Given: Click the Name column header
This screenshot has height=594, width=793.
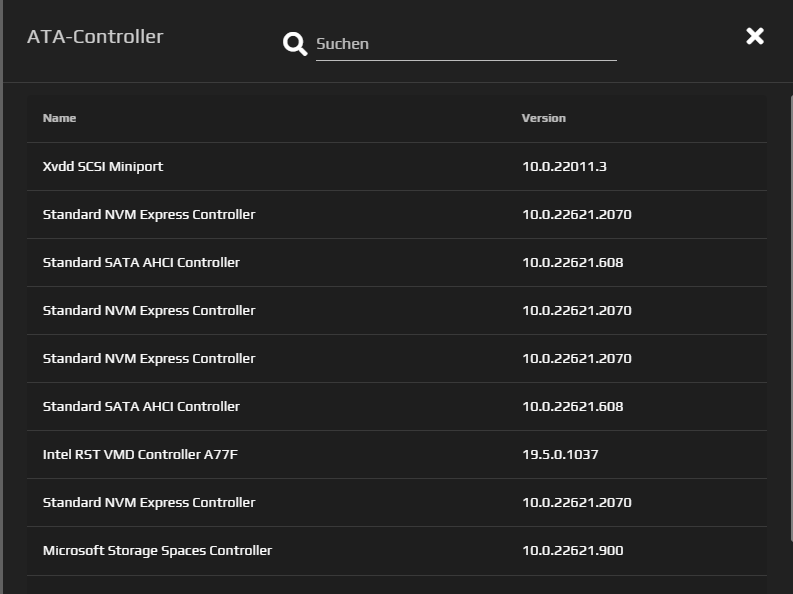Looking at the screenshot, I should pyautogui.click(x=59, y=118).
